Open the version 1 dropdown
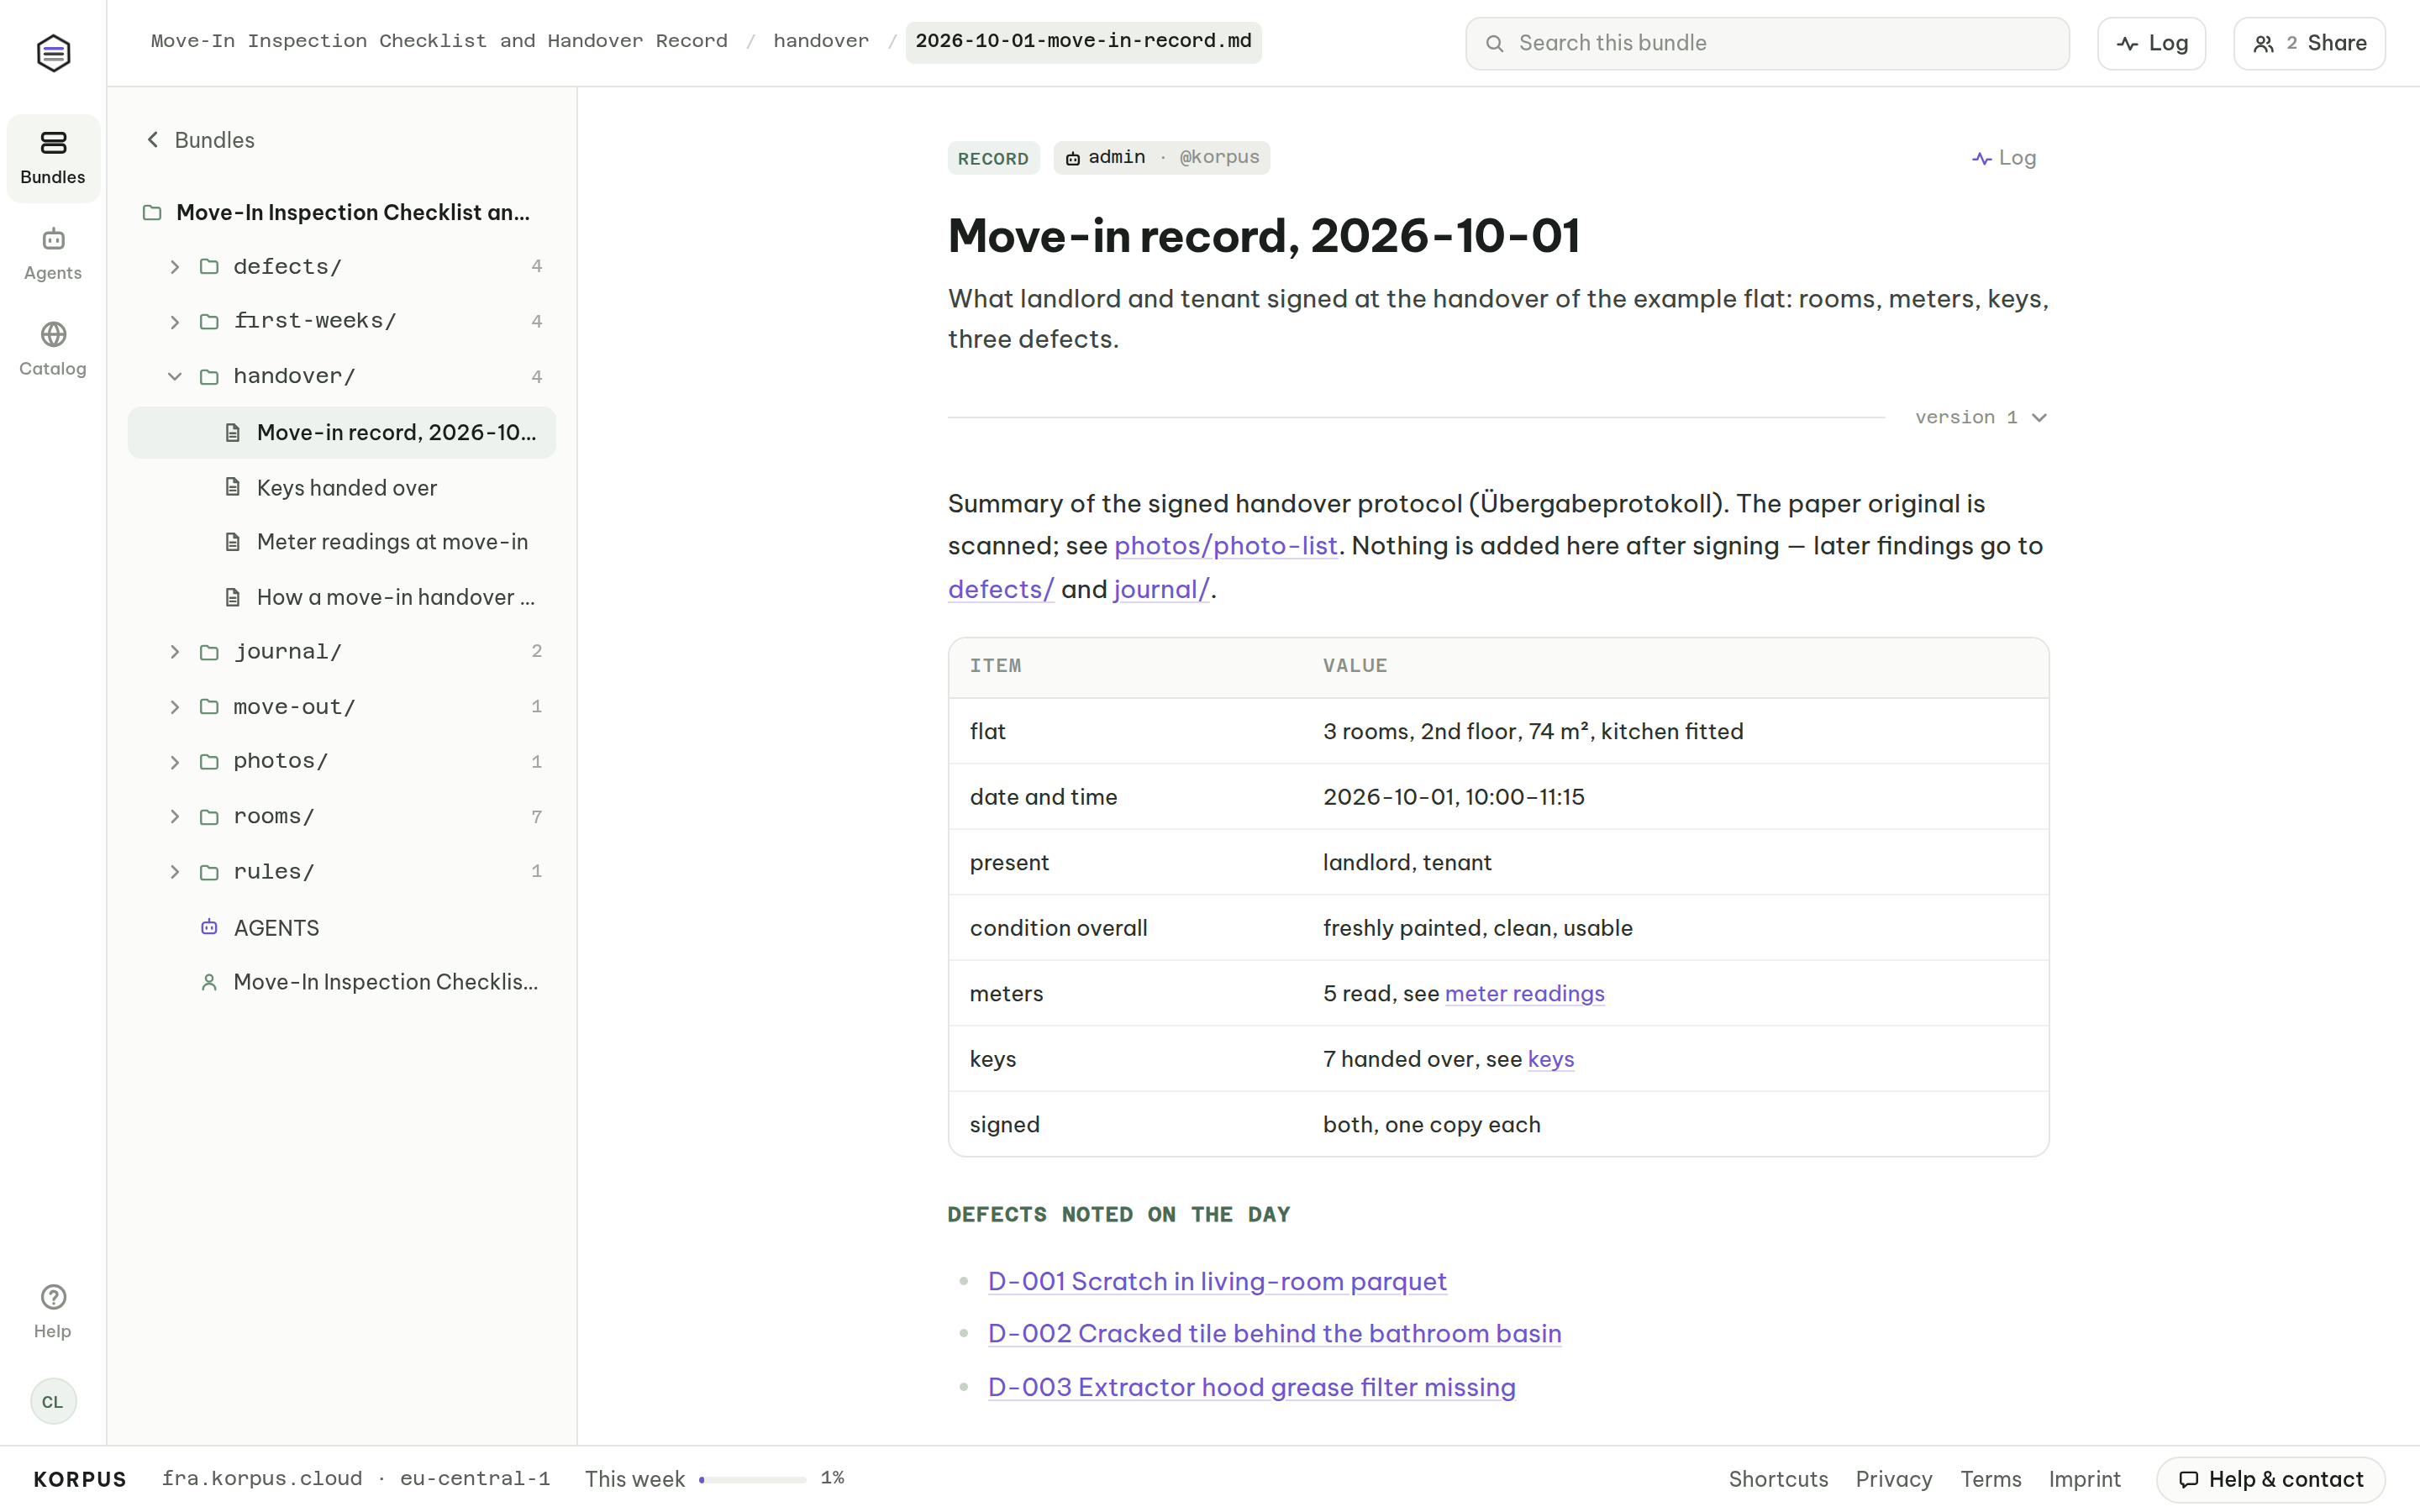 pos(1981,417)
